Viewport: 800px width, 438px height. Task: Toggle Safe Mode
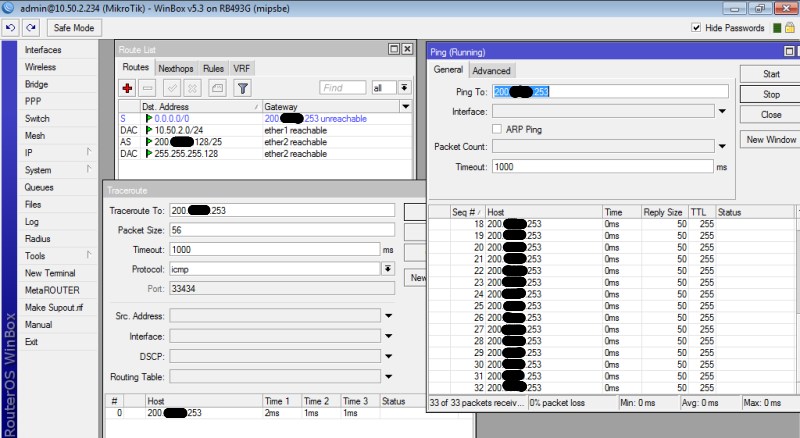pyautogui.click(x=74, y=28)
